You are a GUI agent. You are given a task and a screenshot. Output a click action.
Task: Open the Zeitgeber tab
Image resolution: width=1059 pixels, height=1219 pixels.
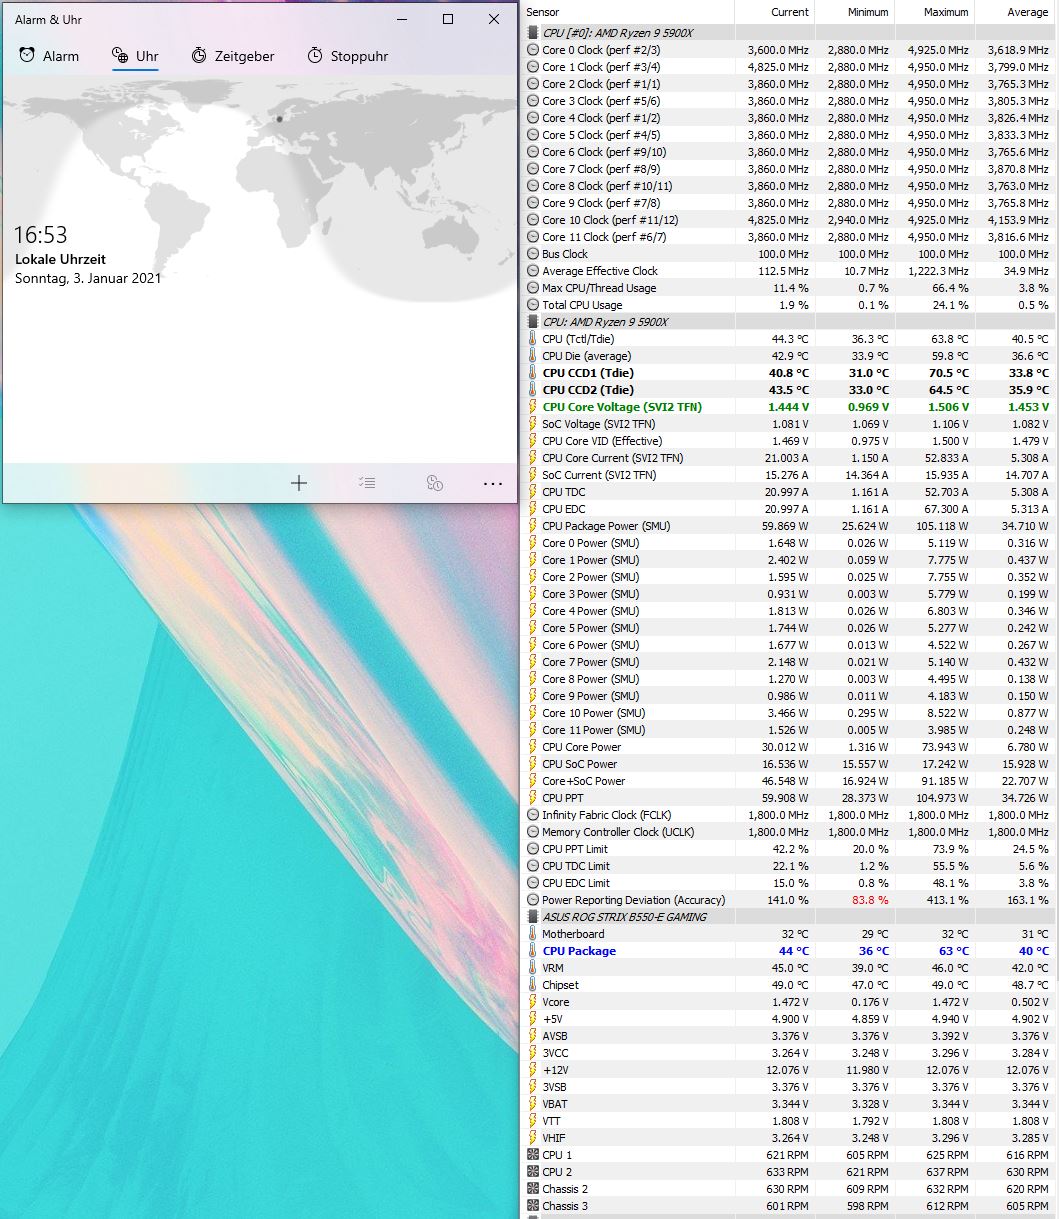click(x=232, y=56)
